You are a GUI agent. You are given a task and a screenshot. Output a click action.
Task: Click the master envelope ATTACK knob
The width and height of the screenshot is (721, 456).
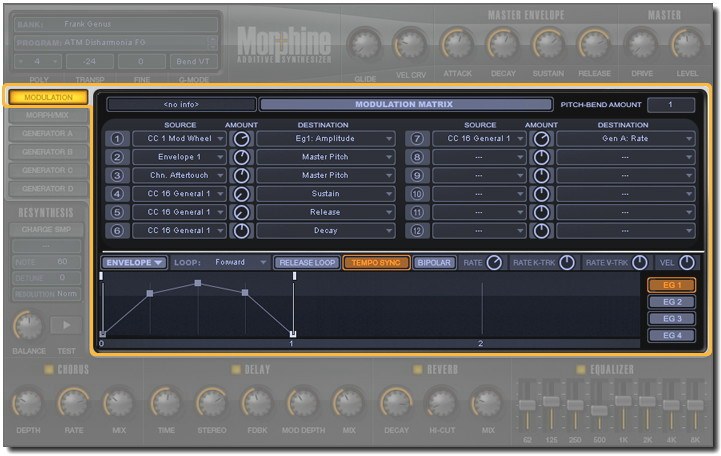(457, 45)
